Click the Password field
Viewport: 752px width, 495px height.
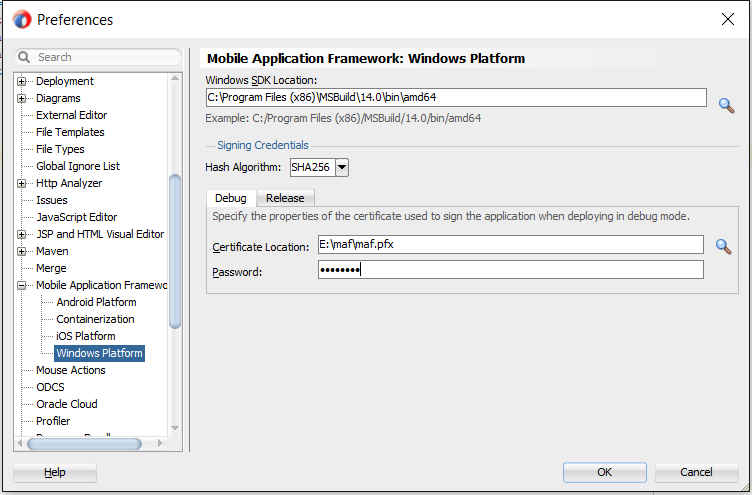point(510,270)
